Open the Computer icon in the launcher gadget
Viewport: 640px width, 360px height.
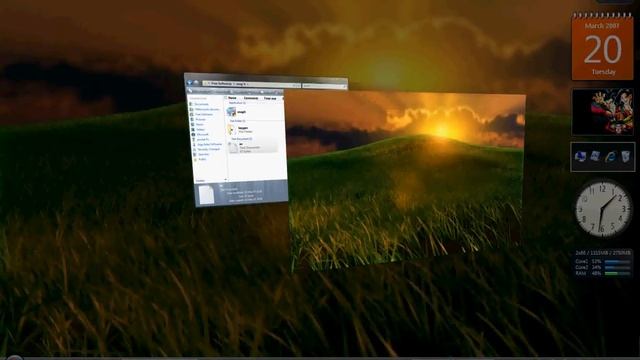click(x=580, y=156)
